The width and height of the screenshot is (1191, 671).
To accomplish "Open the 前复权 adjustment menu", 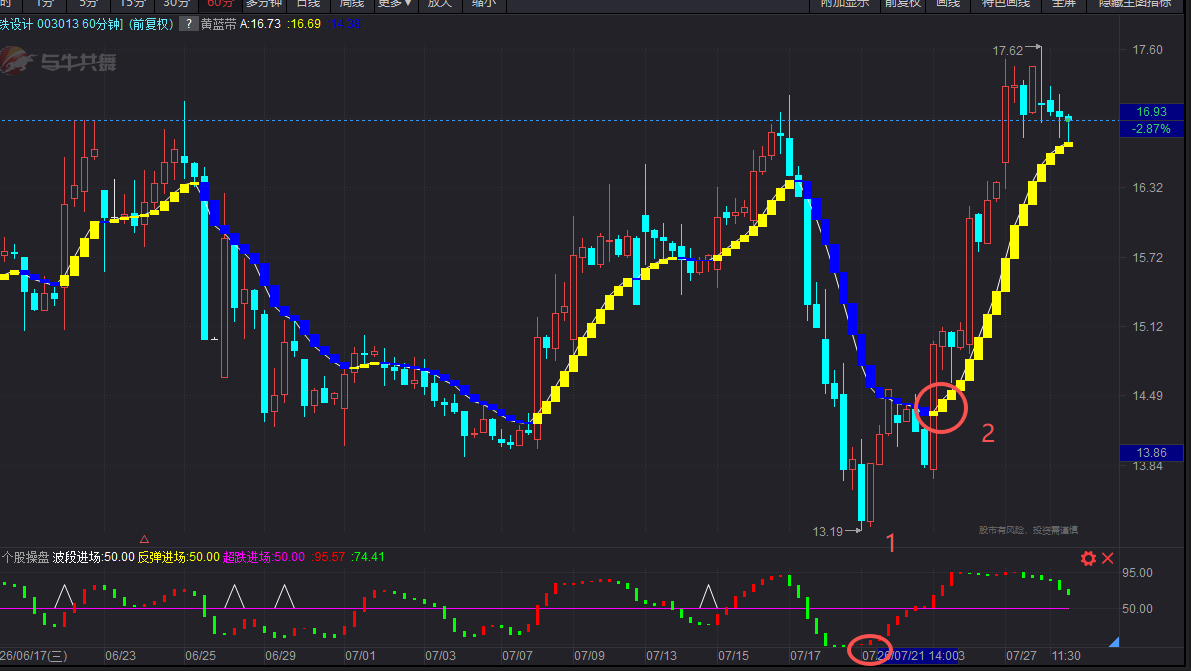I will point(902,4).
